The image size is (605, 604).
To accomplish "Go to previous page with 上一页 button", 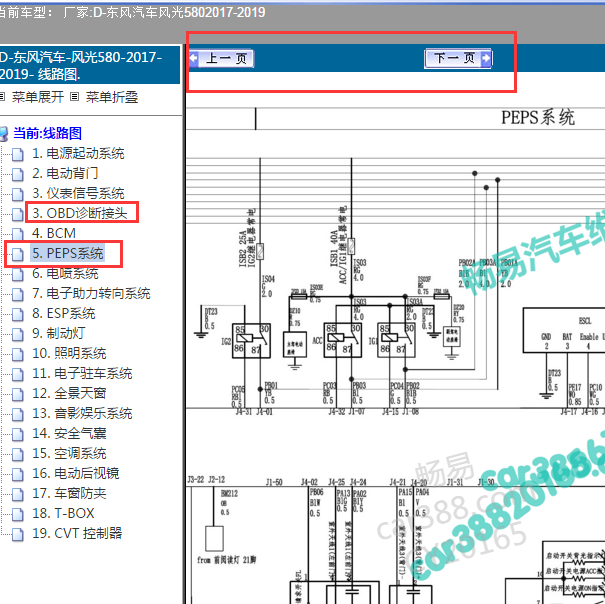I will click(221, 59).
